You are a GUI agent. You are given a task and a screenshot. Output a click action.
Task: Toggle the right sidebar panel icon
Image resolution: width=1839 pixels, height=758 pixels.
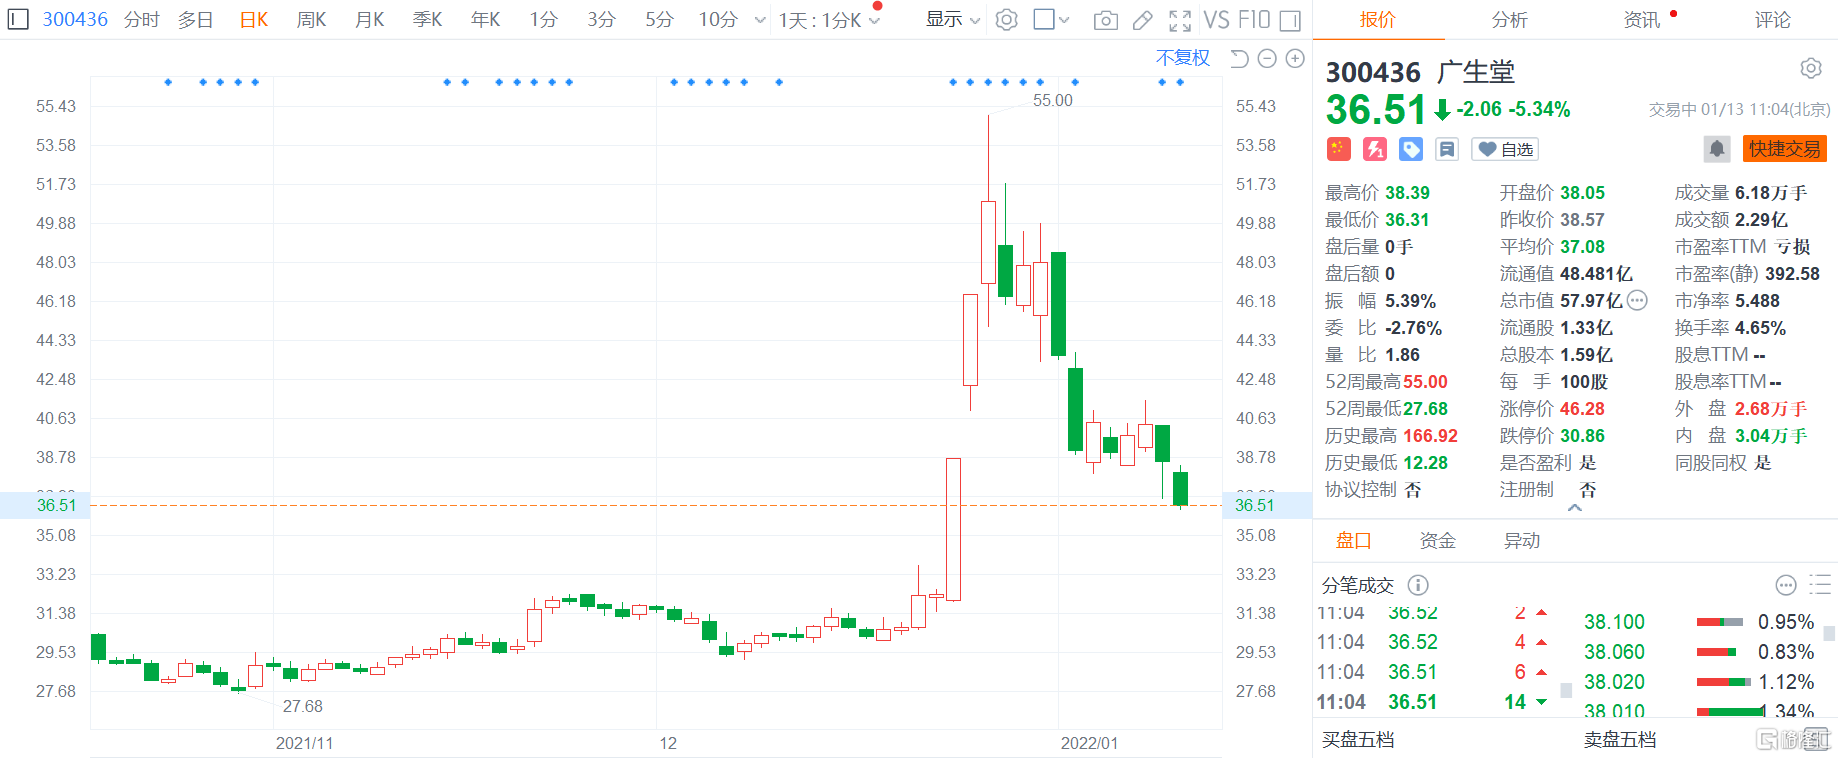(x=1290, y=20)
